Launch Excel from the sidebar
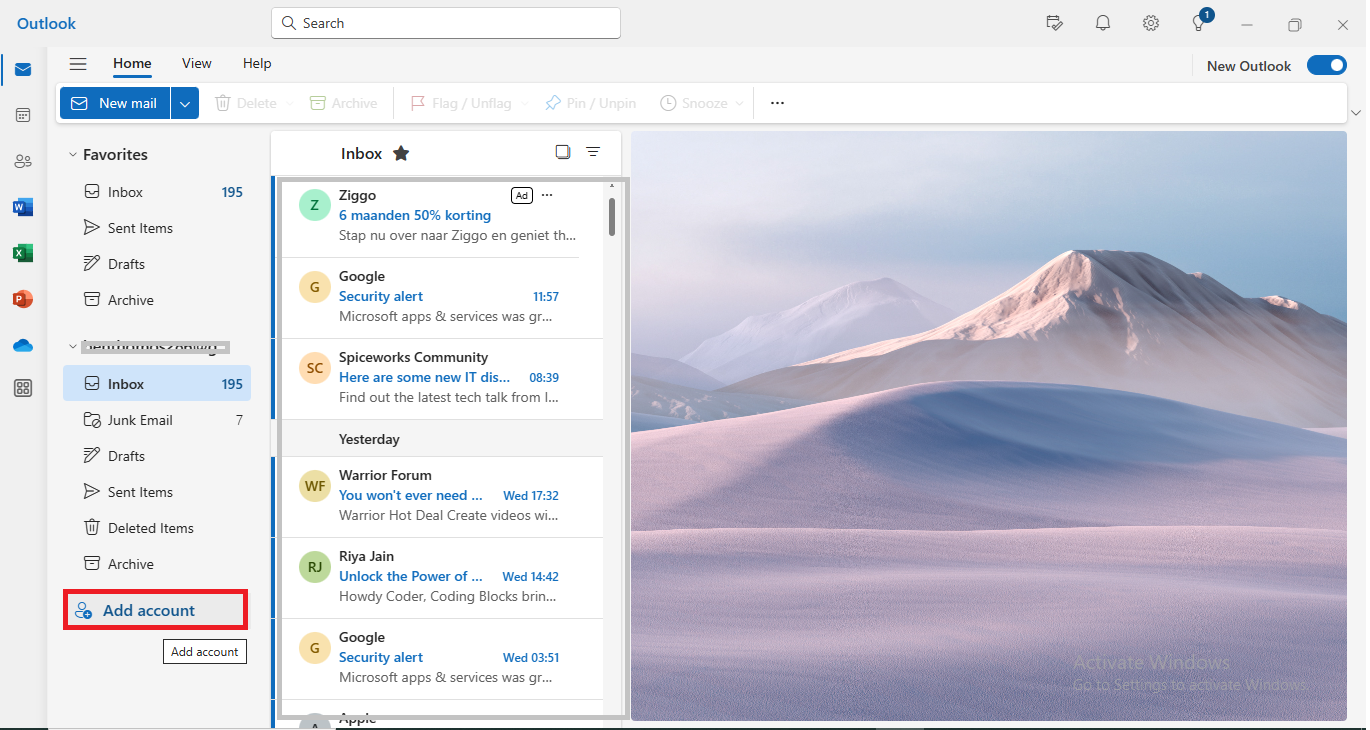The width and height of the screenshot is (1370, 730). (x=23, y=253)
